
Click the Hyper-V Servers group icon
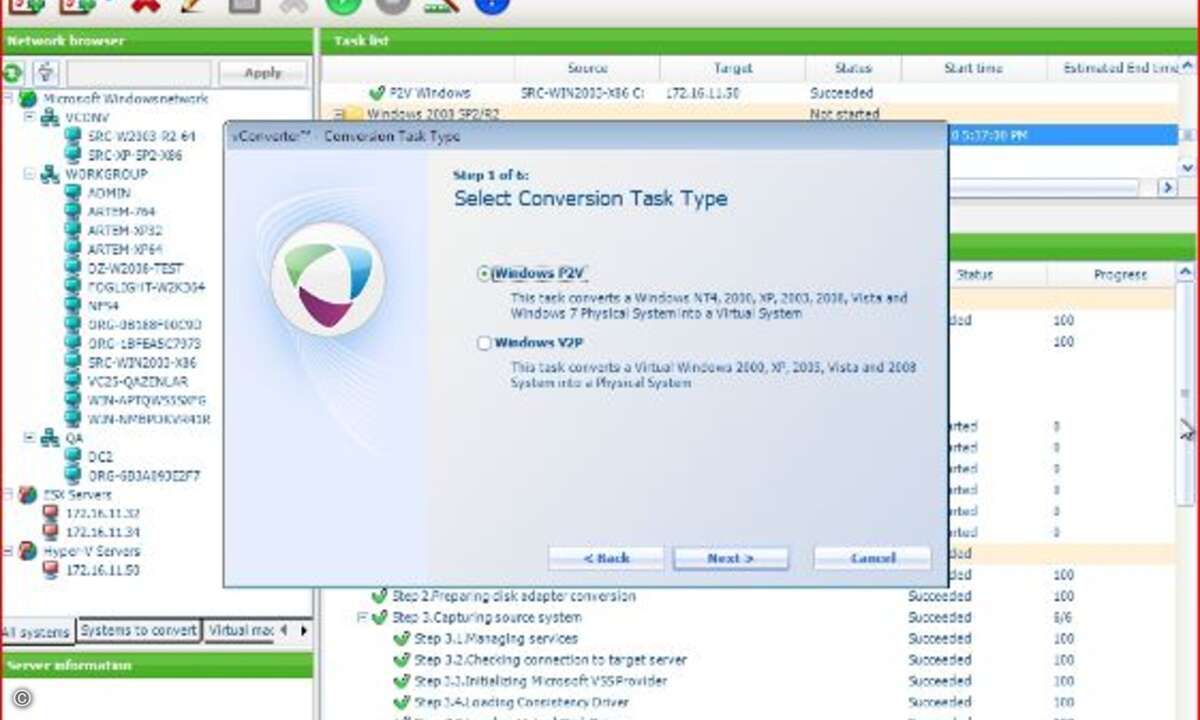coord(28,551)
